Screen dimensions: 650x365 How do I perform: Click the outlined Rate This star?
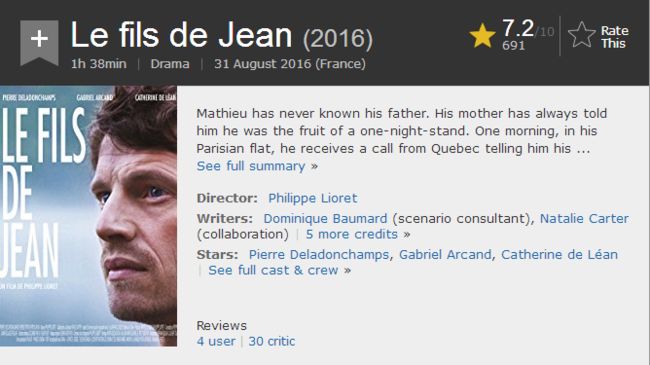tap(581, 36)
